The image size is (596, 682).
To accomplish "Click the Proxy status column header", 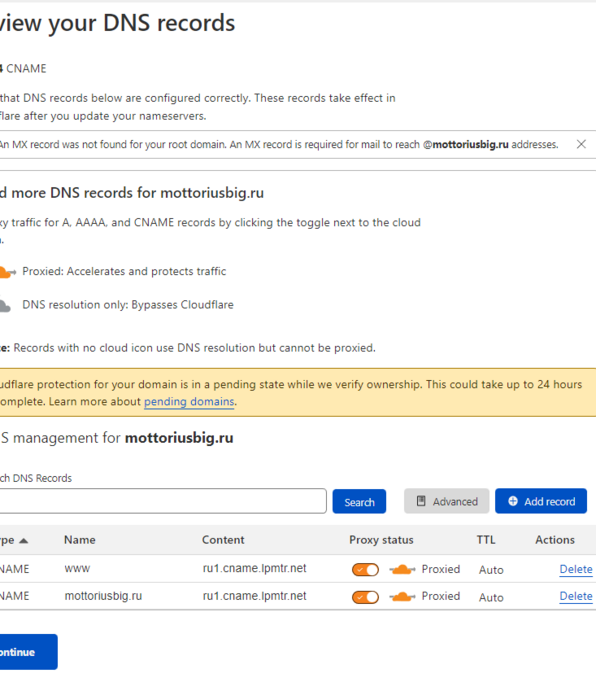I will pyautogui.click(x=381, y=540).
